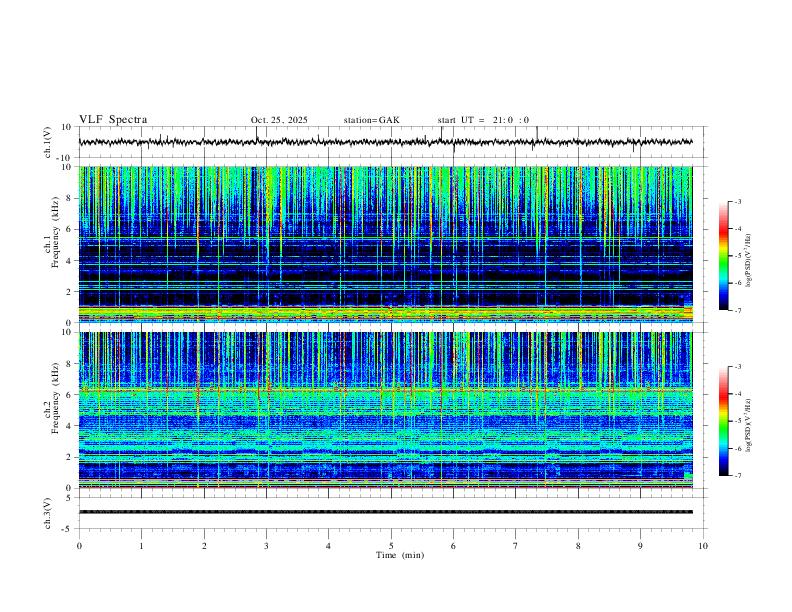
Task: Click the ch.2 "Frequency (kHz)" axis label
Action: tap(55, 398)
